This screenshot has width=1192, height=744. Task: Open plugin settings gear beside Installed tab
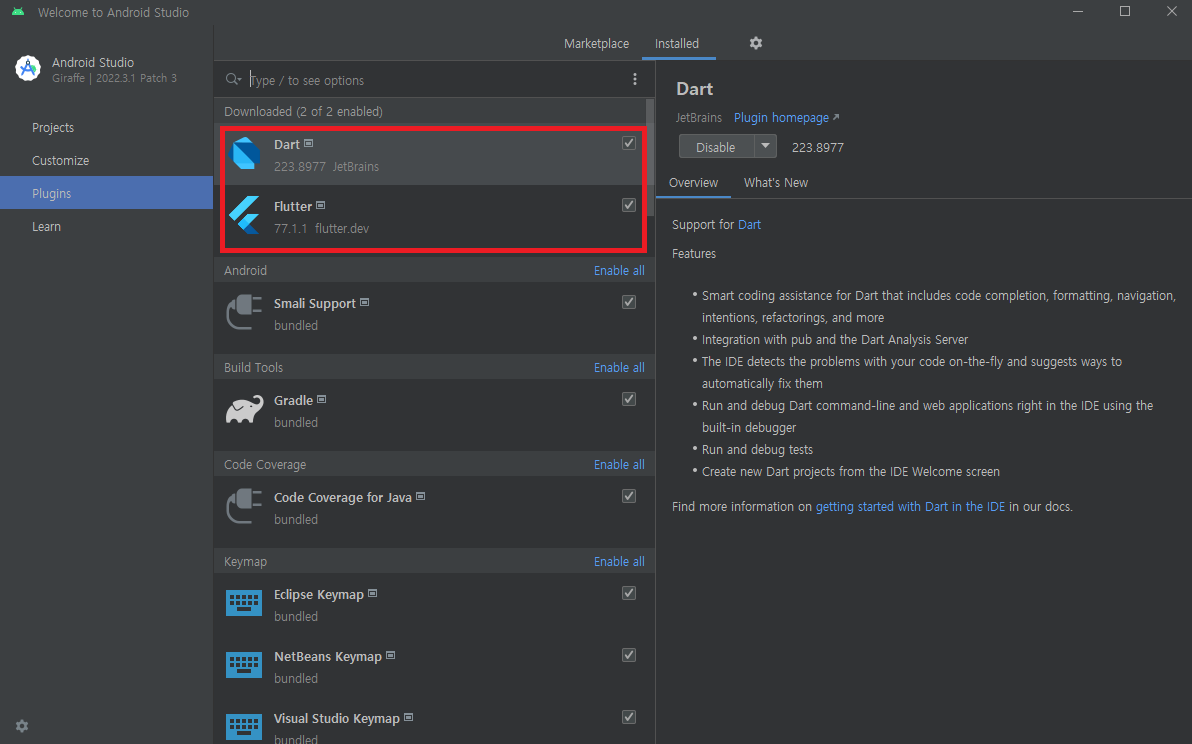(x=756, y=43)
